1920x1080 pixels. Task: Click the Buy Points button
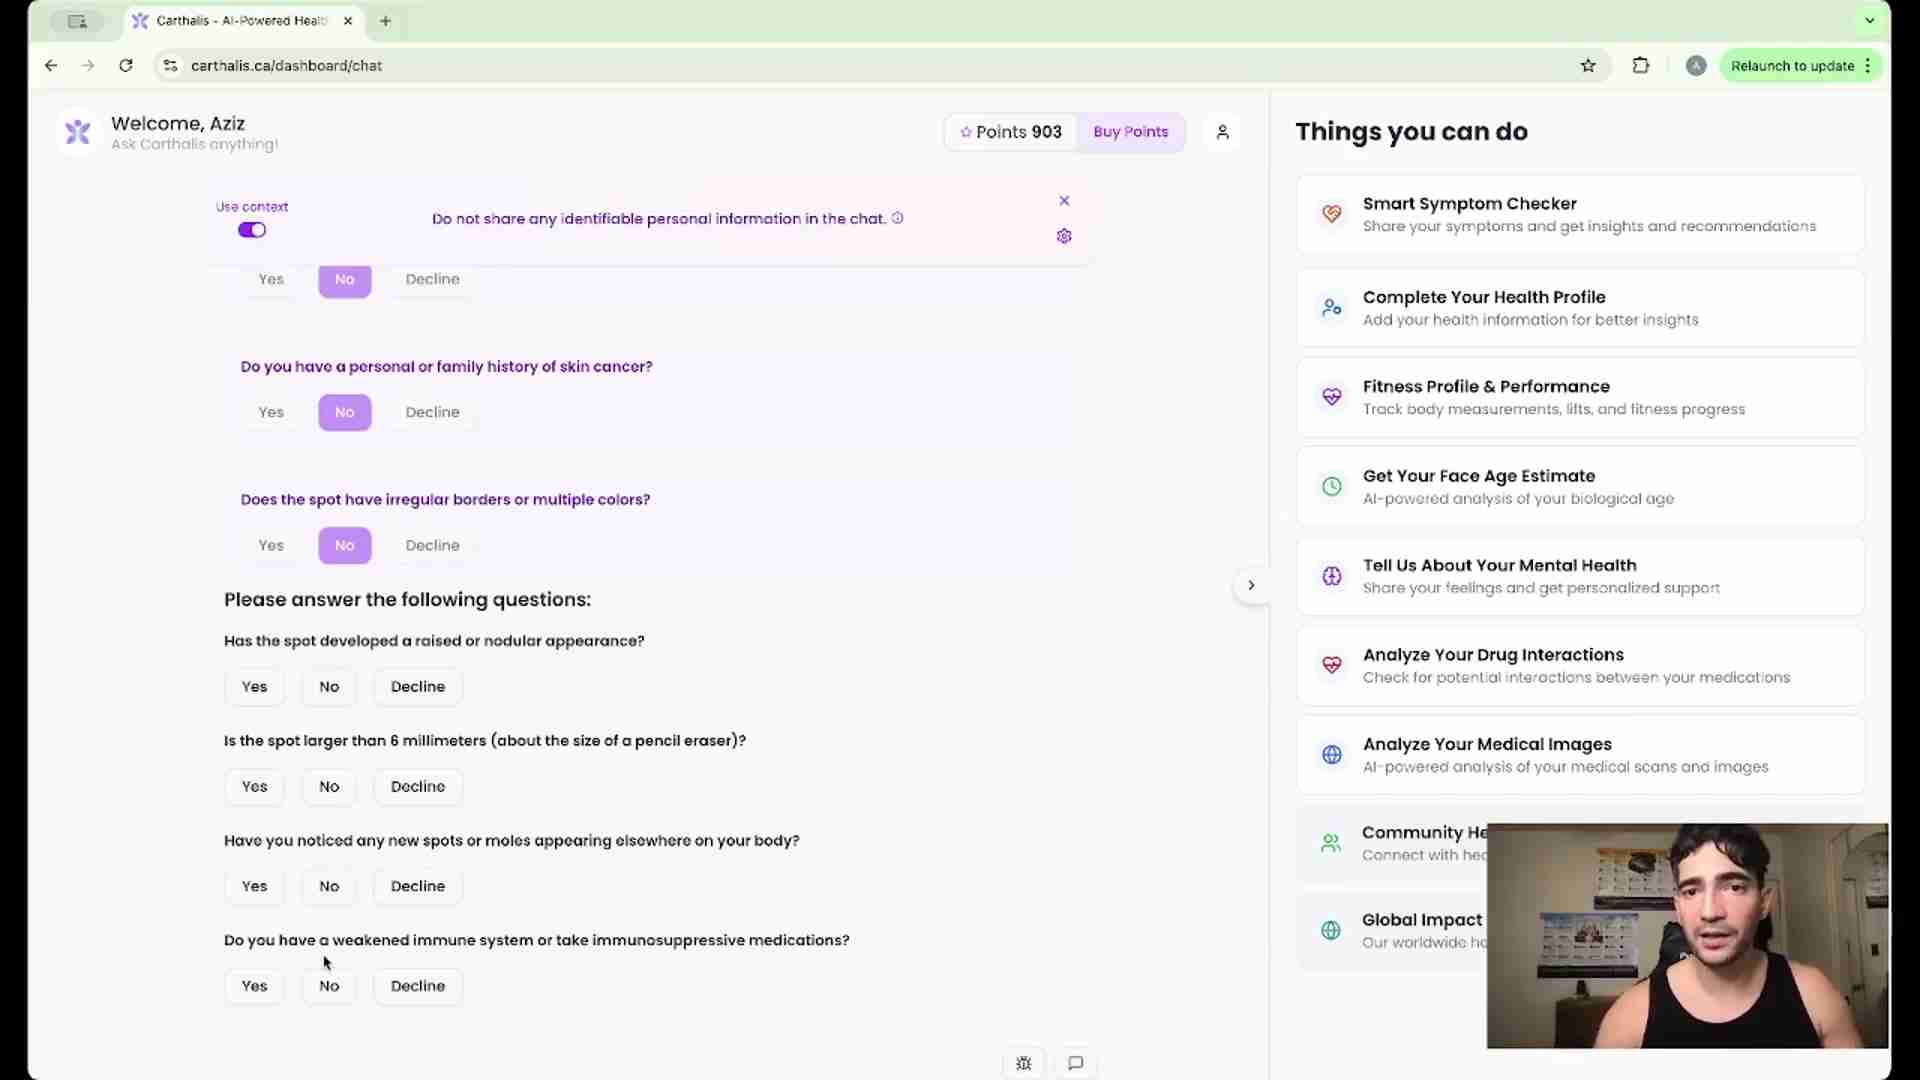click(x=1130, y=132)
